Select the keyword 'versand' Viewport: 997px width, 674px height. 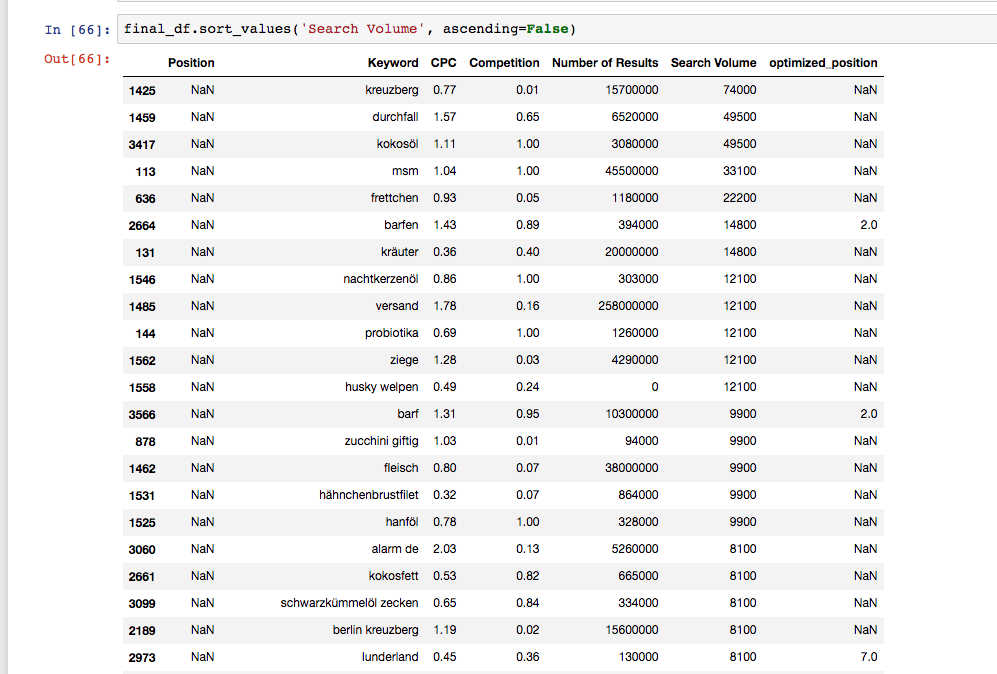[x=397, y=306]
